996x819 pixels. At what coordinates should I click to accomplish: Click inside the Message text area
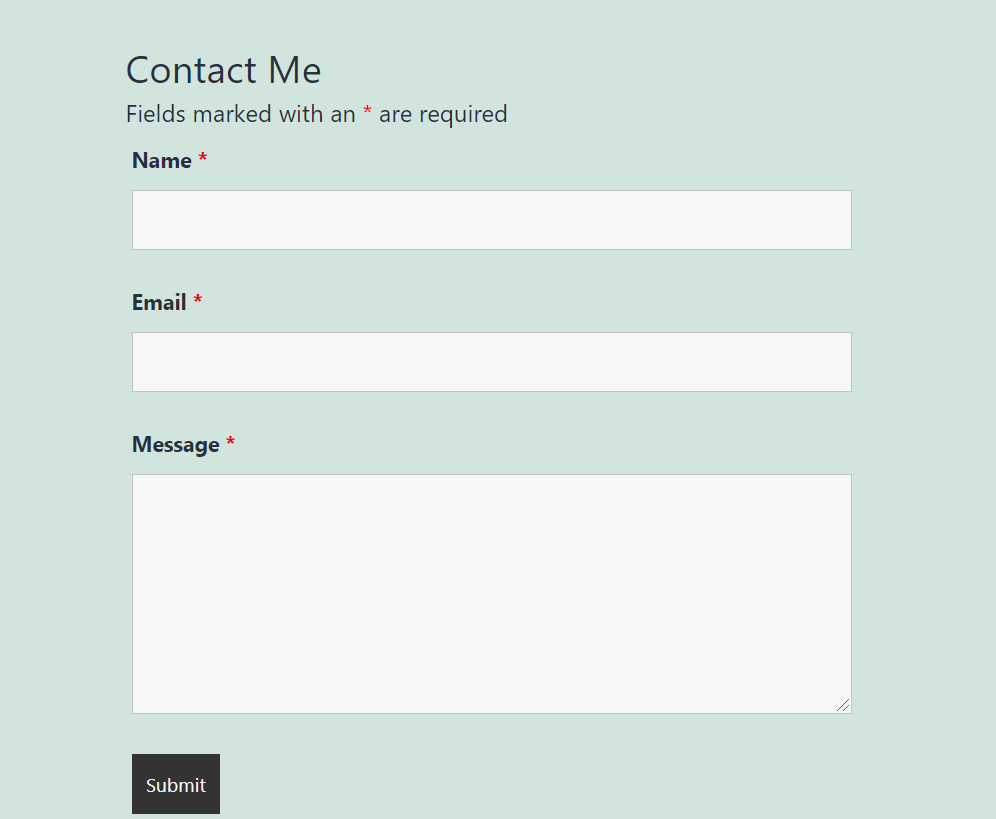(491, 593)
